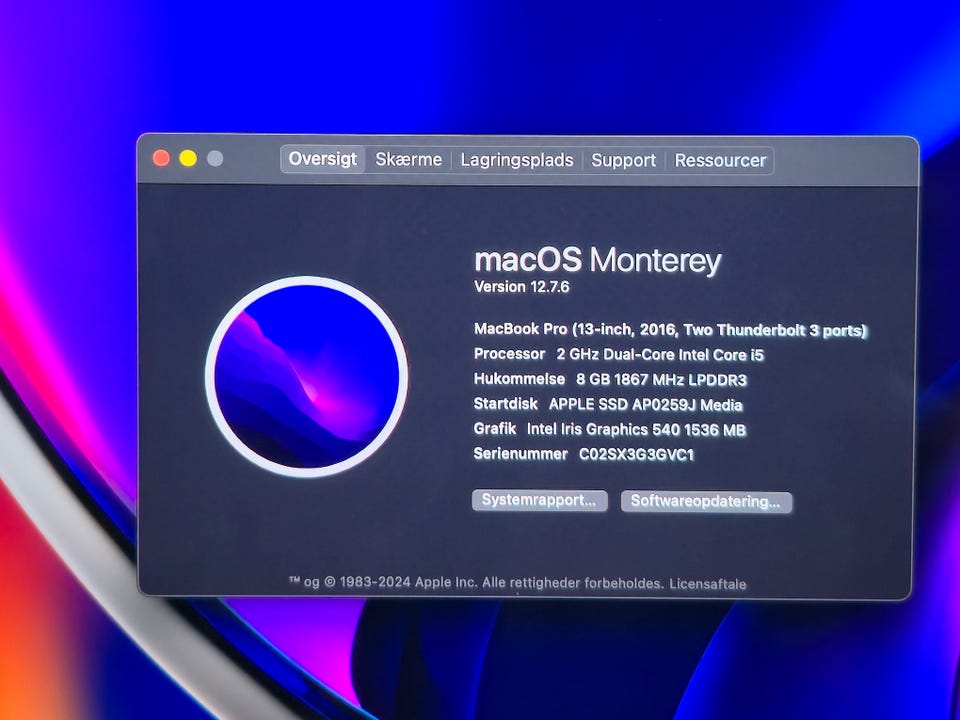Click the MacBook Pro model line

(x=670, y=330)
